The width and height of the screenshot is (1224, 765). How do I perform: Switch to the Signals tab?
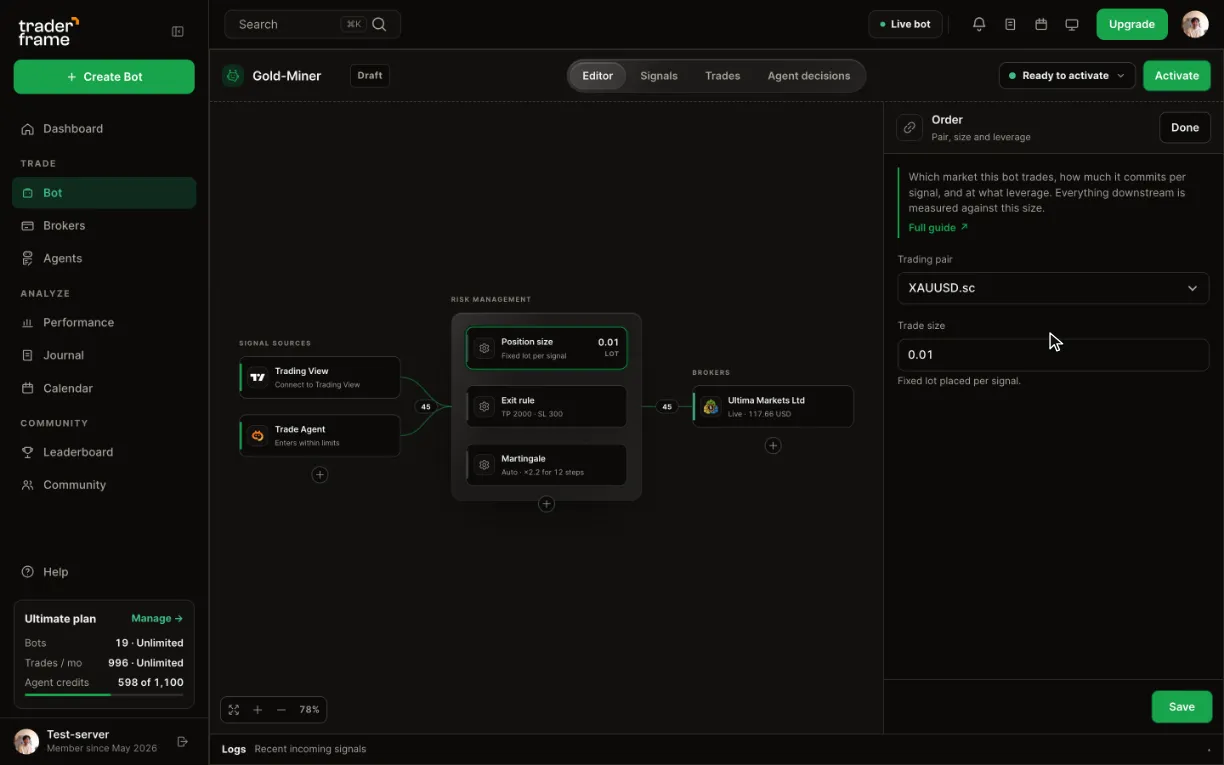click(659, 76)
